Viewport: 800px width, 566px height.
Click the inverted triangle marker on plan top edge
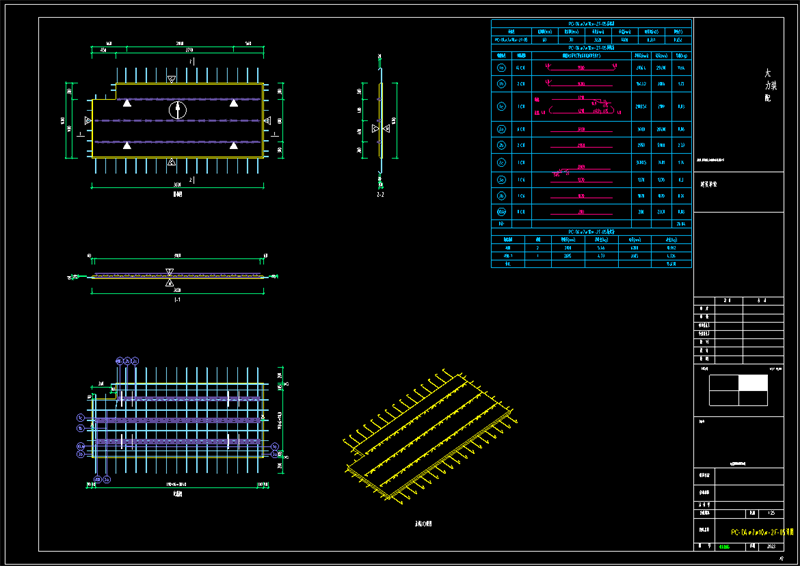pos(172,79)
